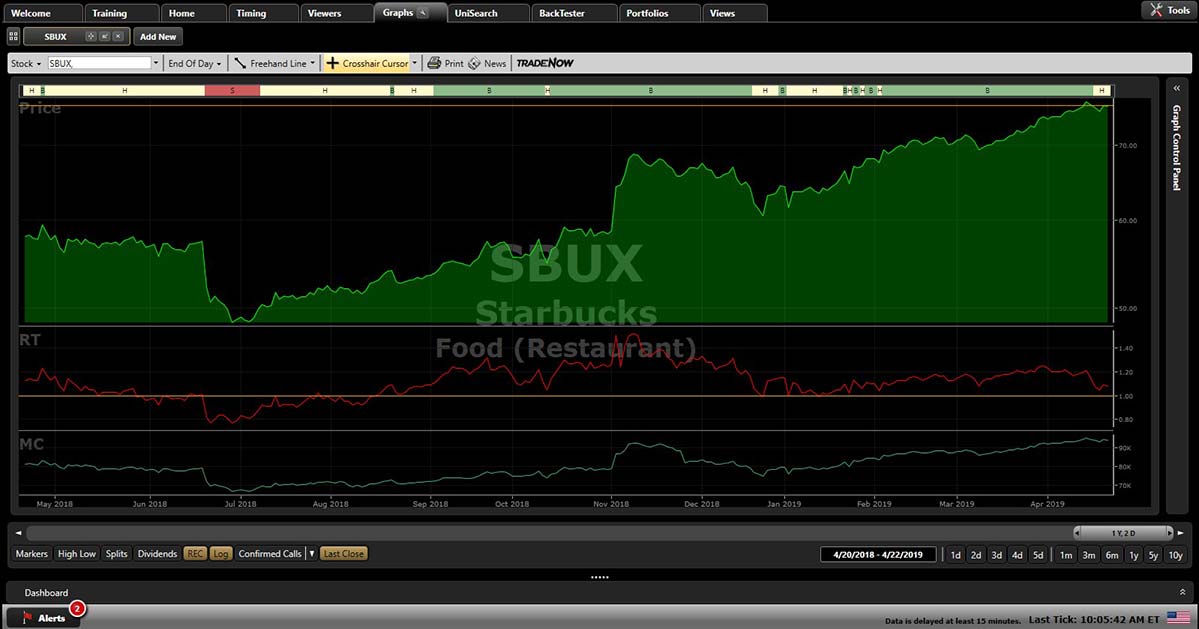The image size is (1199, 629).
Task: Open the Portfolios tab
Action: (x=647, y=13)
